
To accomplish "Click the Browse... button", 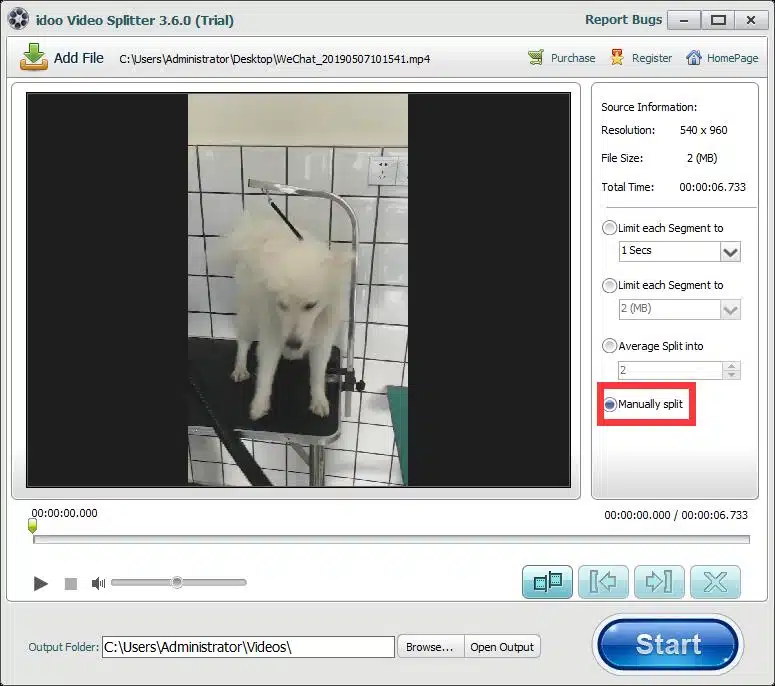I will click(x=430, y=646).
